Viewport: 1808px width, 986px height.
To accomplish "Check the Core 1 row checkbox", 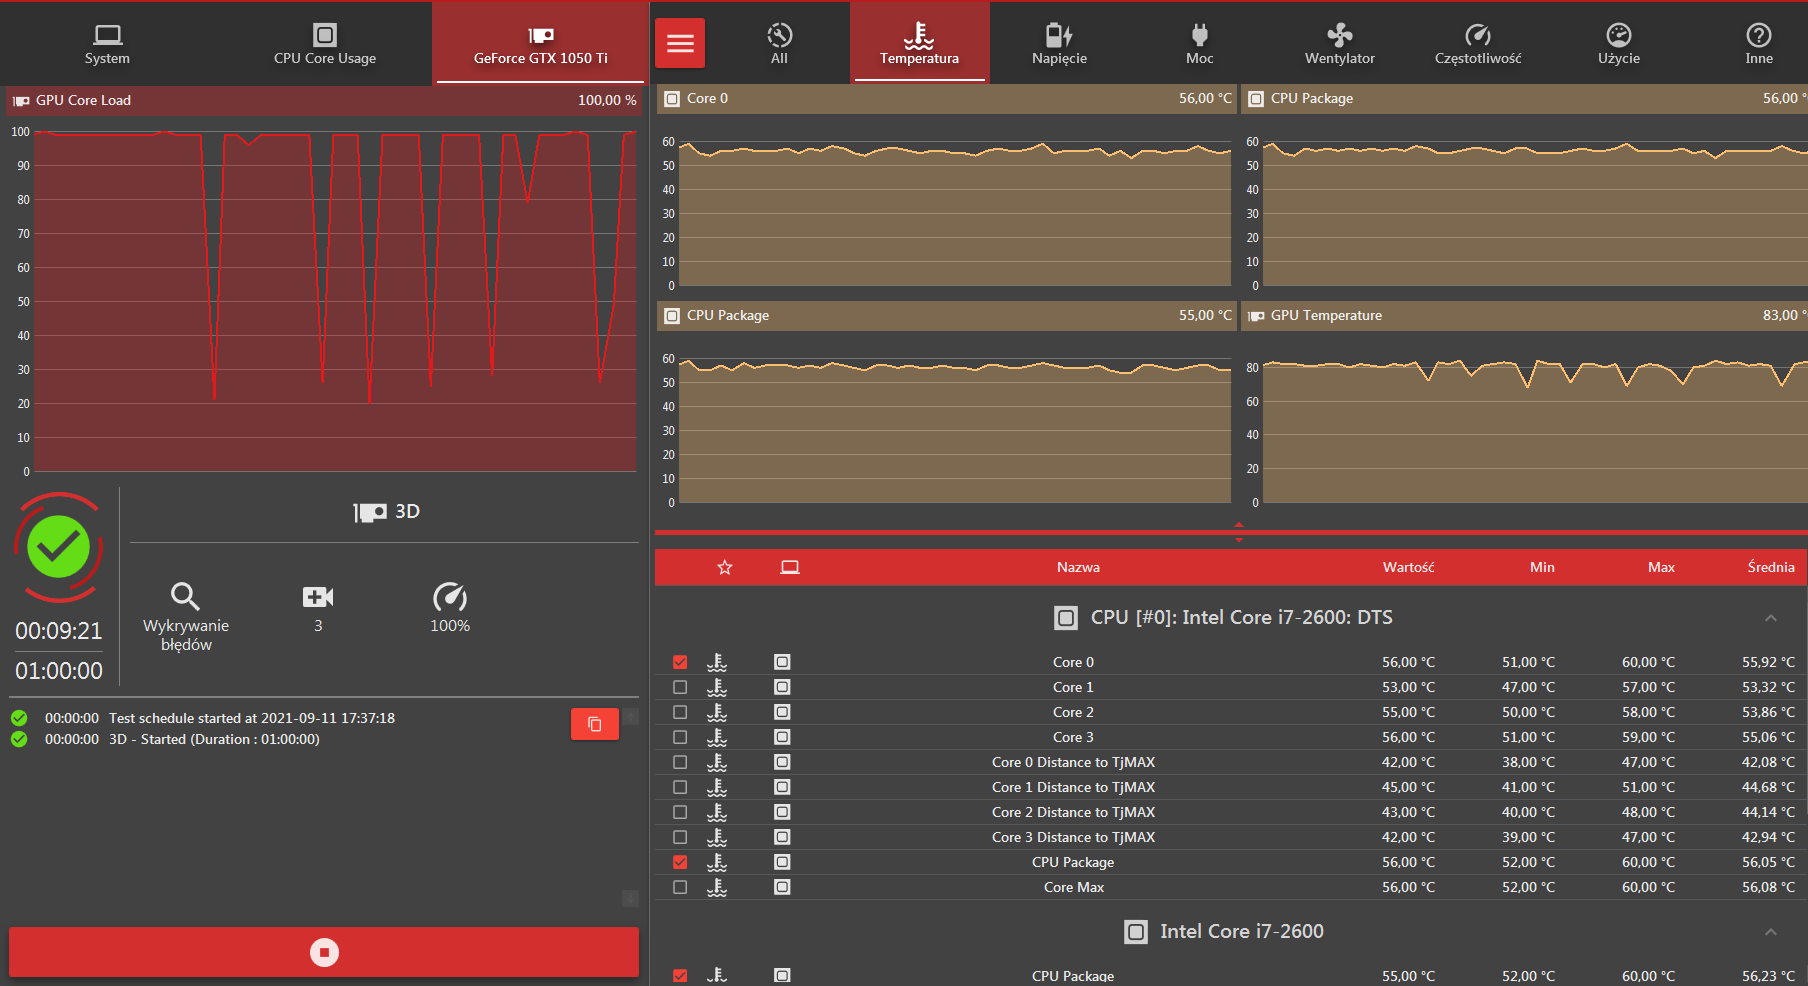I will tap(680, 687).
